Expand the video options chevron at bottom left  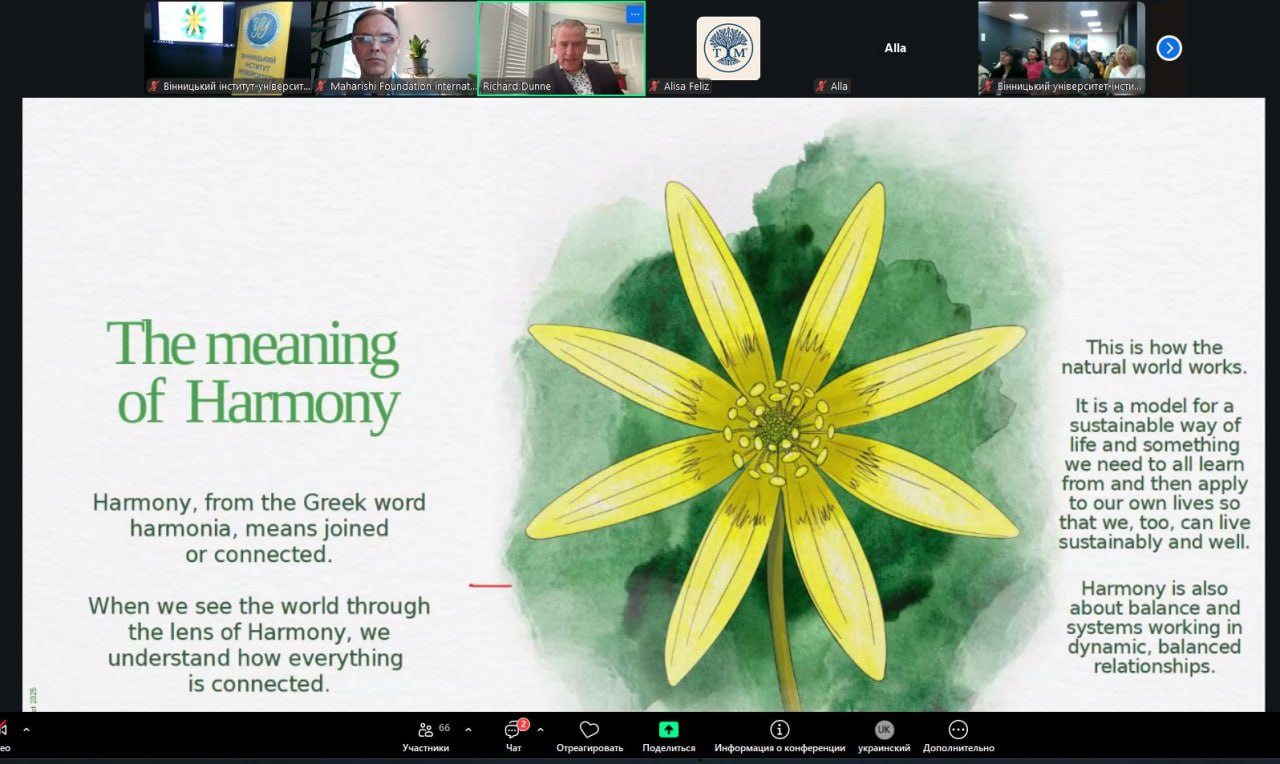point(26,730)
